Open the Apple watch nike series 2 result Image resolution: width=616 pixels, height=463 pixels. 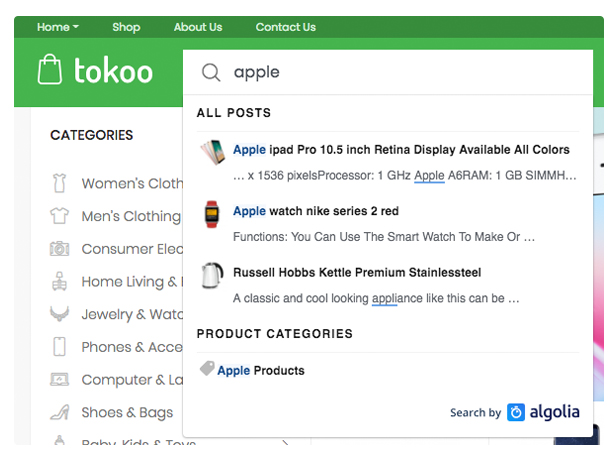316,211
